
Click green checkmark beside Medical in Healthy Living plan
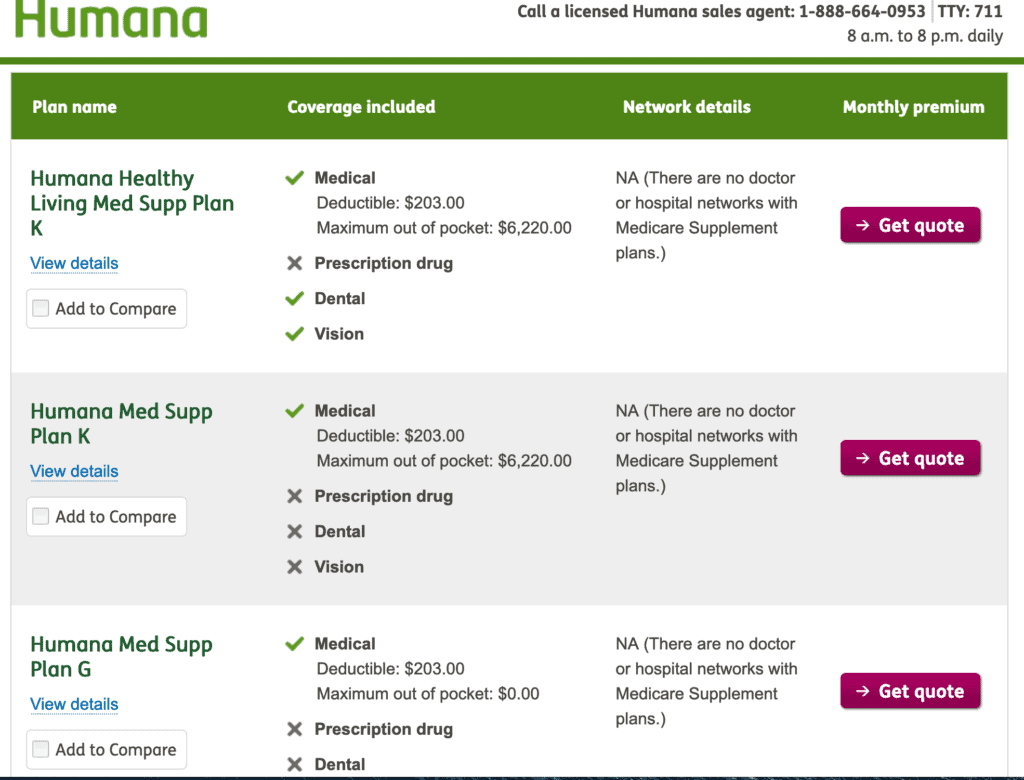pos(294,178)
